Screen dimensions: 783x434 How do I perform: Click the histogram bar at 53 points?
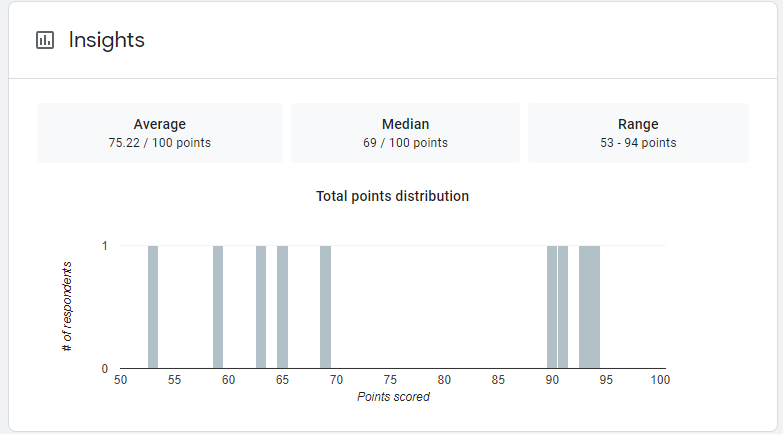[x=153, y=307]
